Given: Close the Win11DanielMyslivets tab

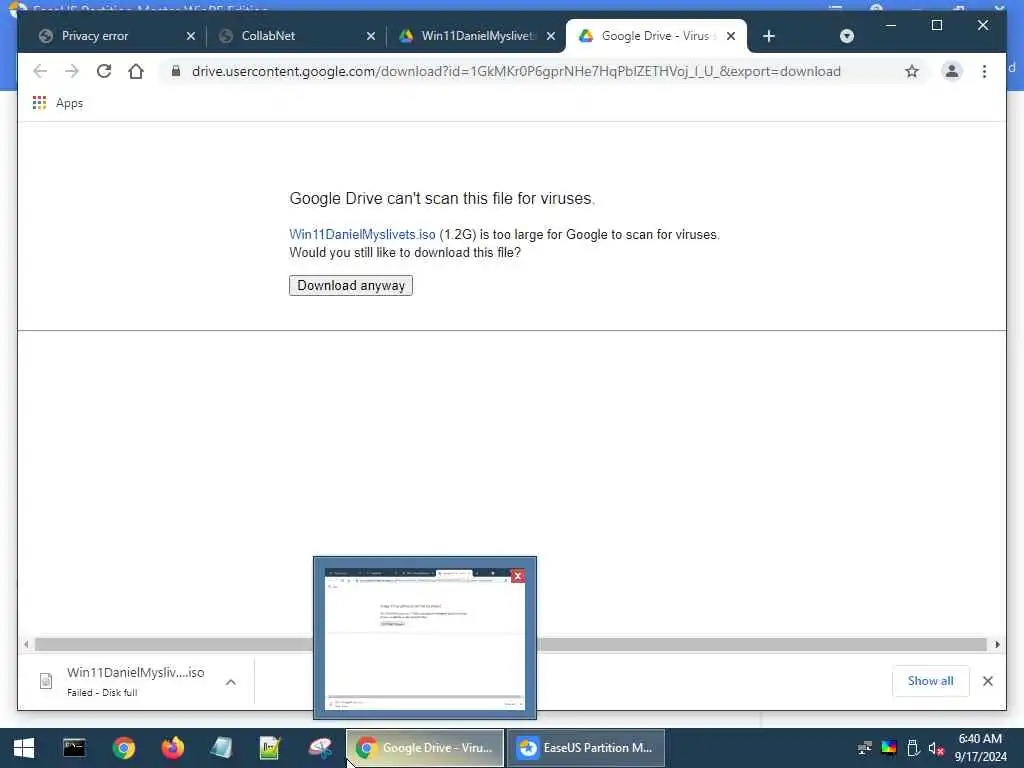Looking at the screenshot, I should [x=551, y=36].
